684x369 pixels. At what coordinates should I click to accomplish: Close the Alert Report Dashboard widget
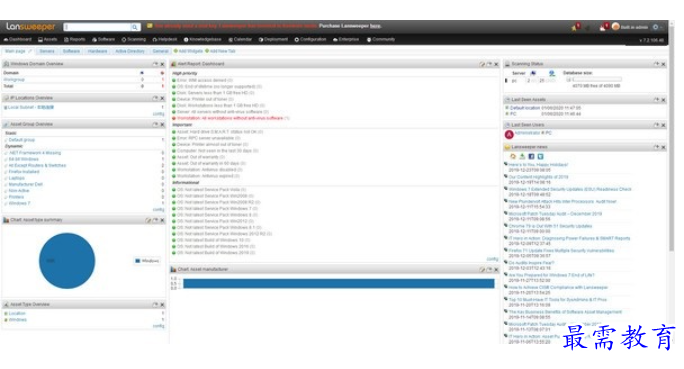click(496, 64)
